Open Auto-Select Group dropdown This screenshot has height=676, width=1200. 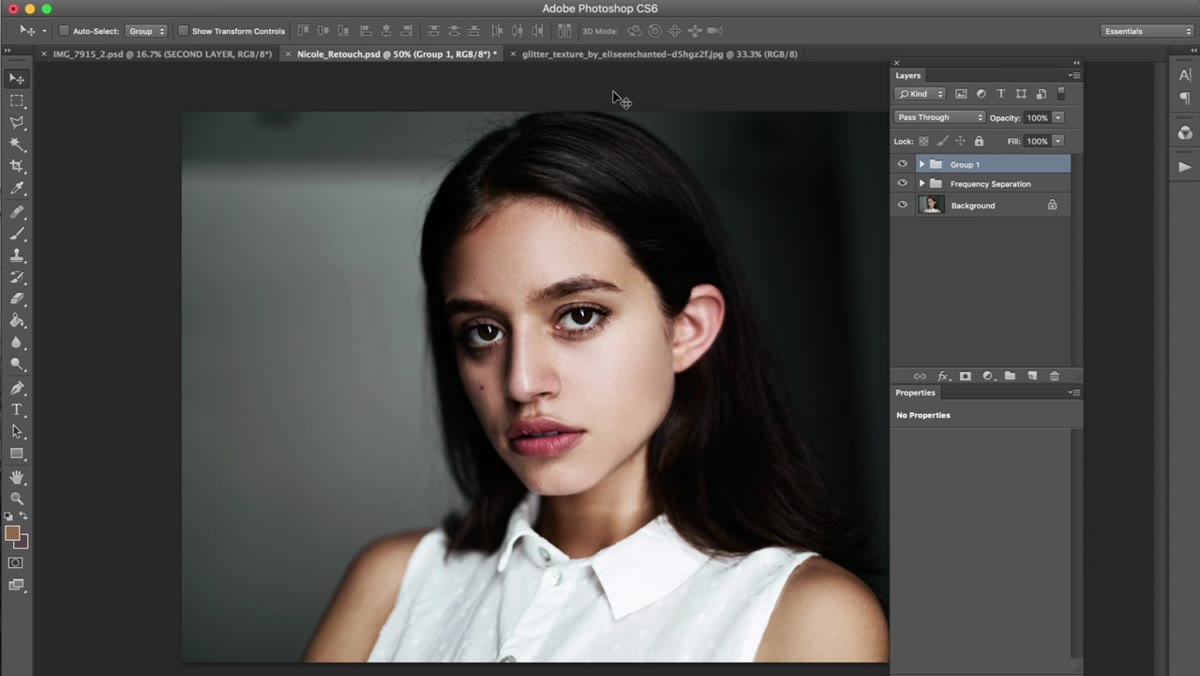click(146, 31)
